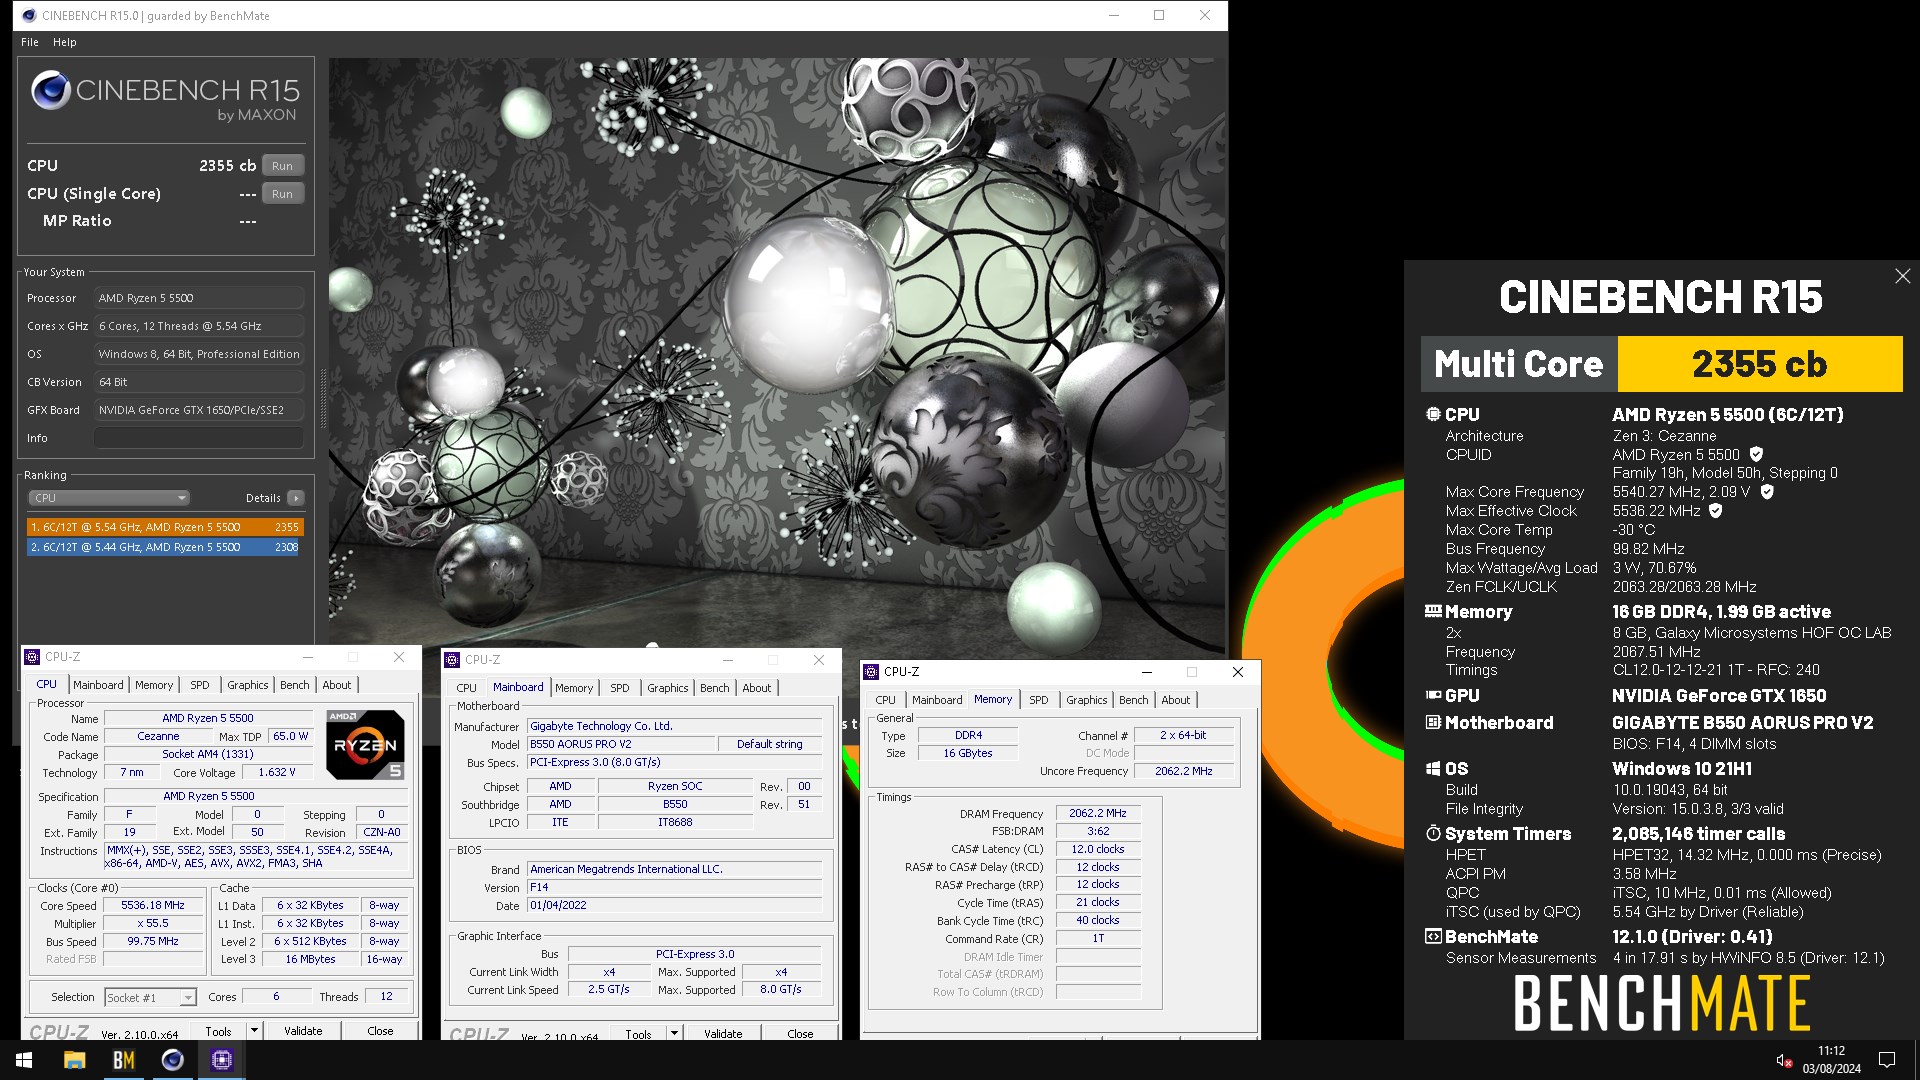Click the Cinebench Info input field
The image size is (1920, 1080).
(199, 438)
